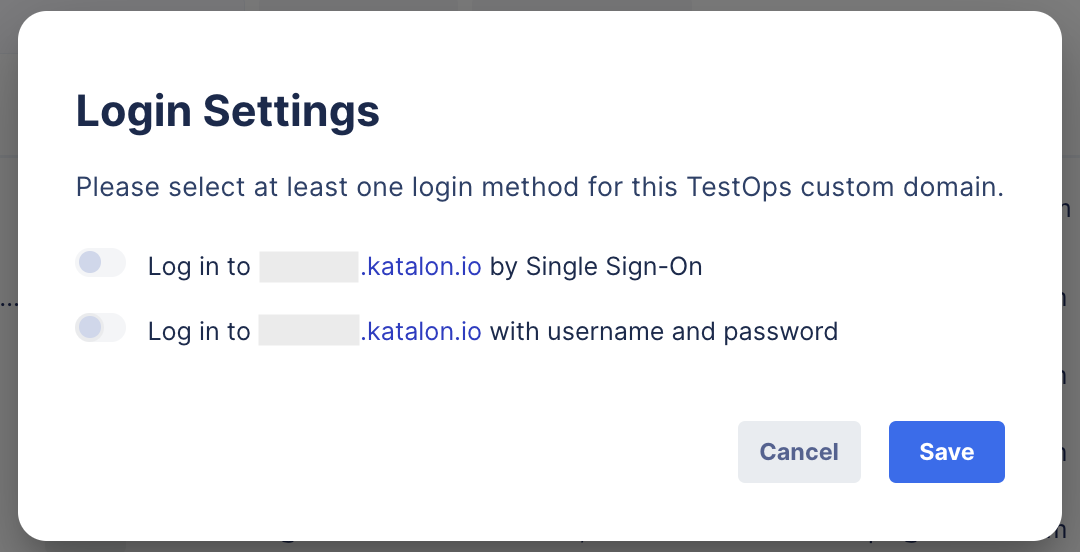1080x552 pixels.
Task: Enable the Single Sign-On login toggle
Action: coord(100,263)
